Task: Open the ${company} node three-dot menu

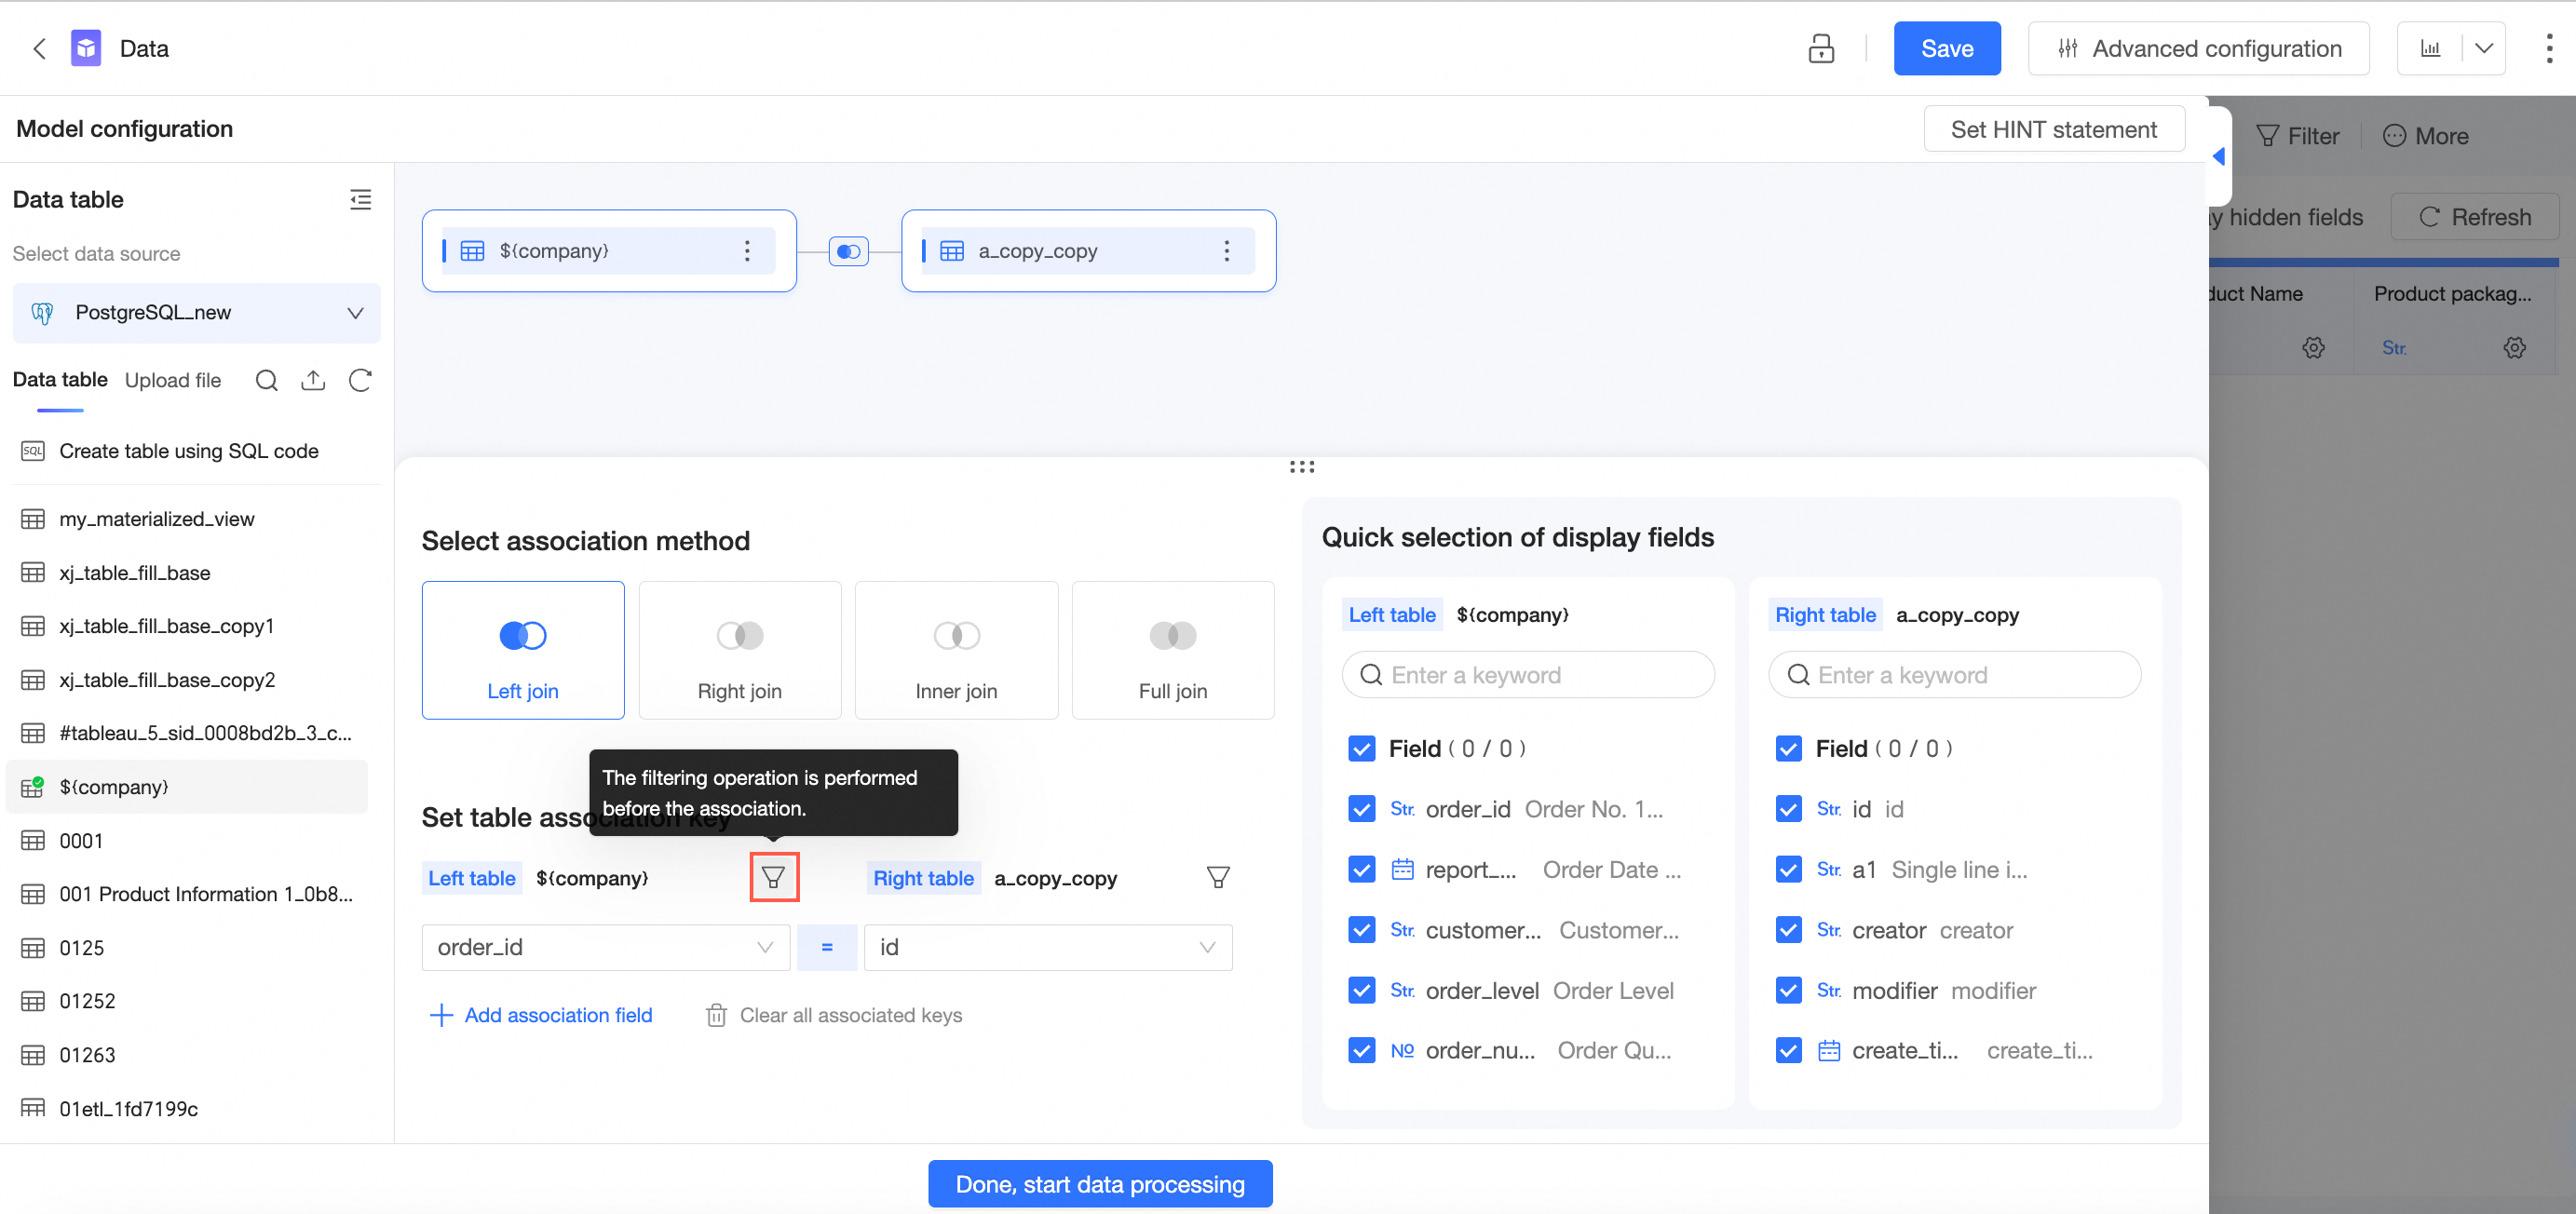Action: 746,251
